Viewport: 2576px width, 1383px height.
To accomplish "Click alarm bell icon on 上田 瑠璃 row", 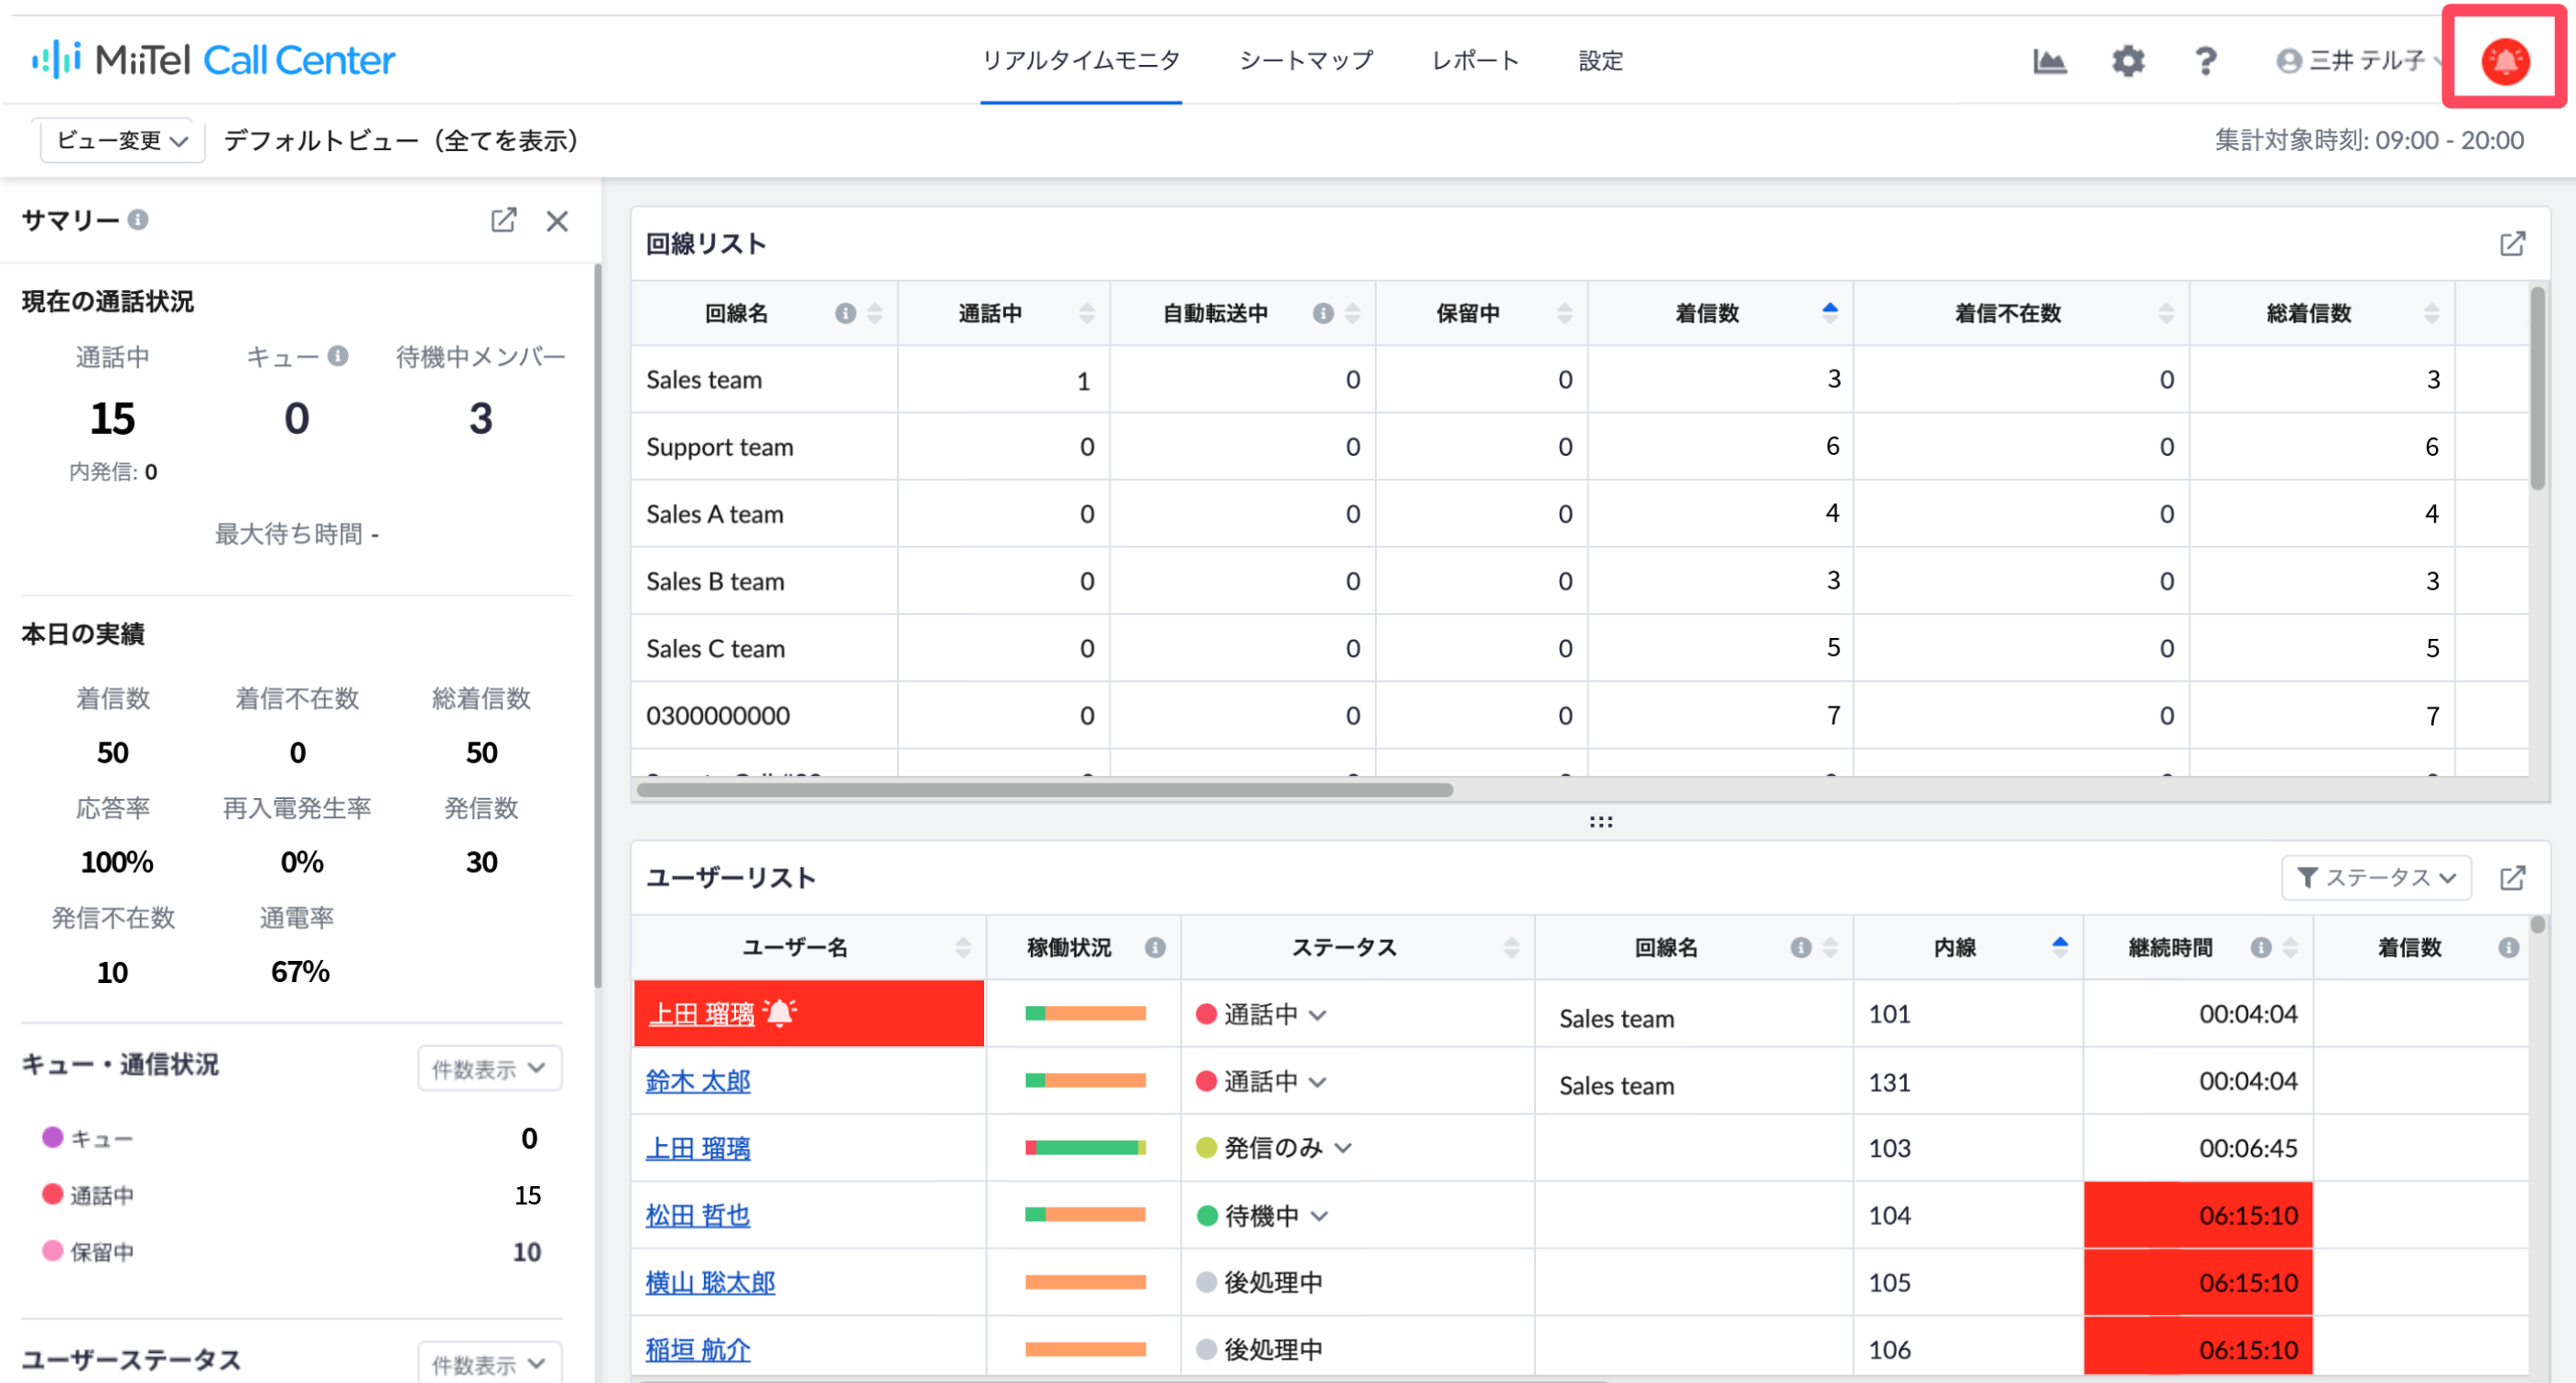I will pyautogui.click(x=779, y=1013).
